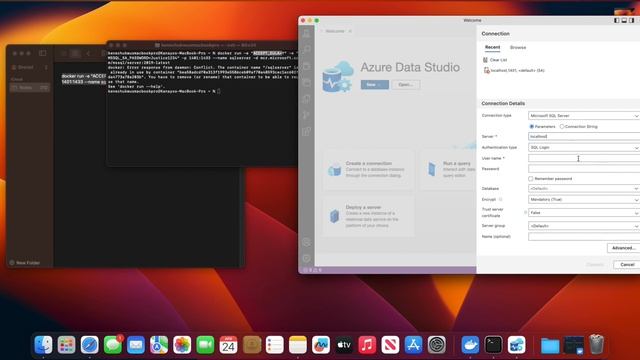640x360 pixels.
Task: Open the Connections view in the activity bar
Action: tap(306, 34)
